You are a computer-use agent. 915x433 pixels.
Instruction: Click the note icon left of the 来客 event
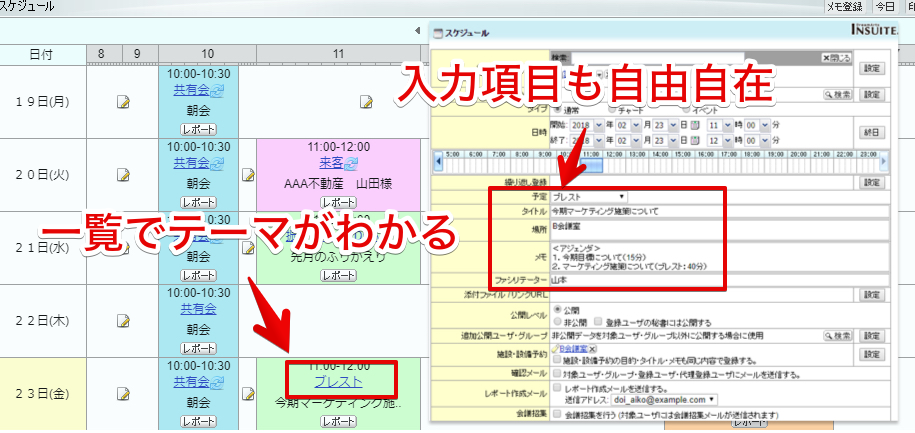coord(248,174)
